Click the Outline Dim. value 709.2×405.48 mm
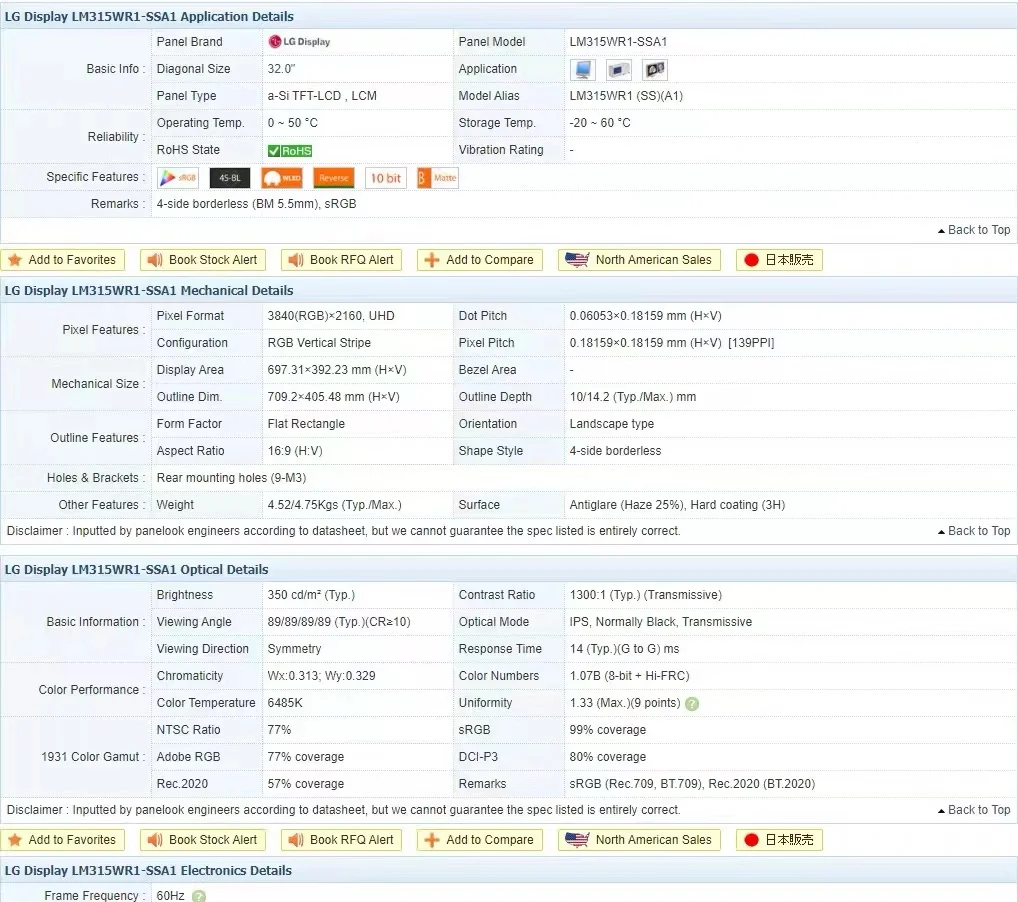This screenshot has width=1018, height=902. pyautogui.click(x=334, y=397)
